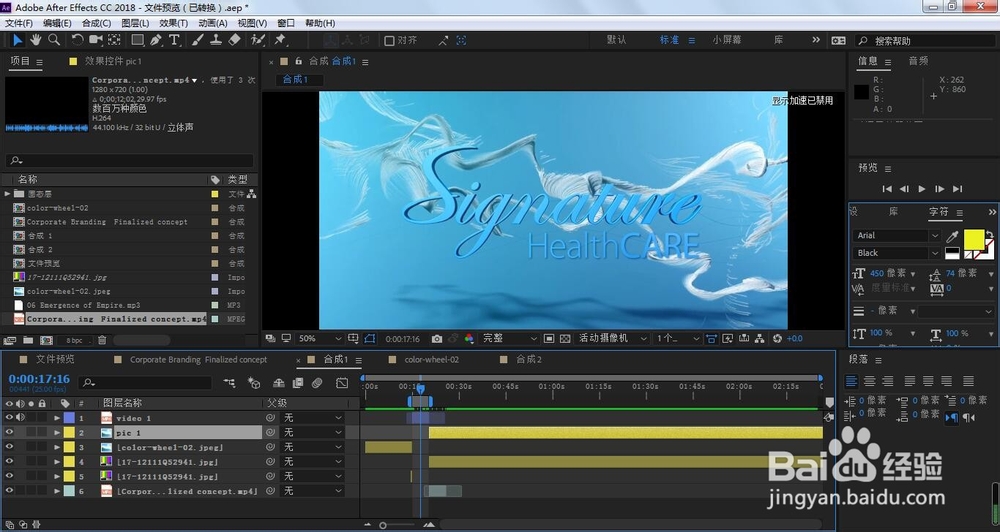The width and height of the screenshot is (1000, 532).
Task: Hide the pic 1 layer
Action: coord(9,432)
